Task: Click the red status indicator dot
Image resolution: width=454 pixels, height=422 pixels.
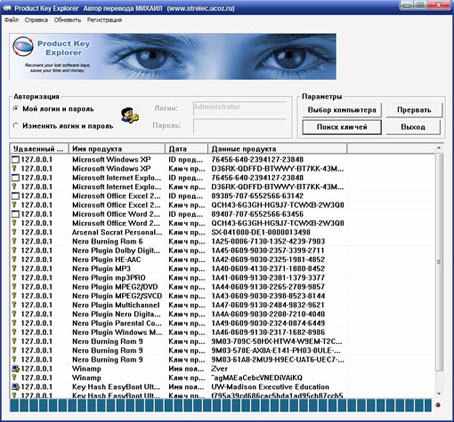Action: tap(438, 405)
